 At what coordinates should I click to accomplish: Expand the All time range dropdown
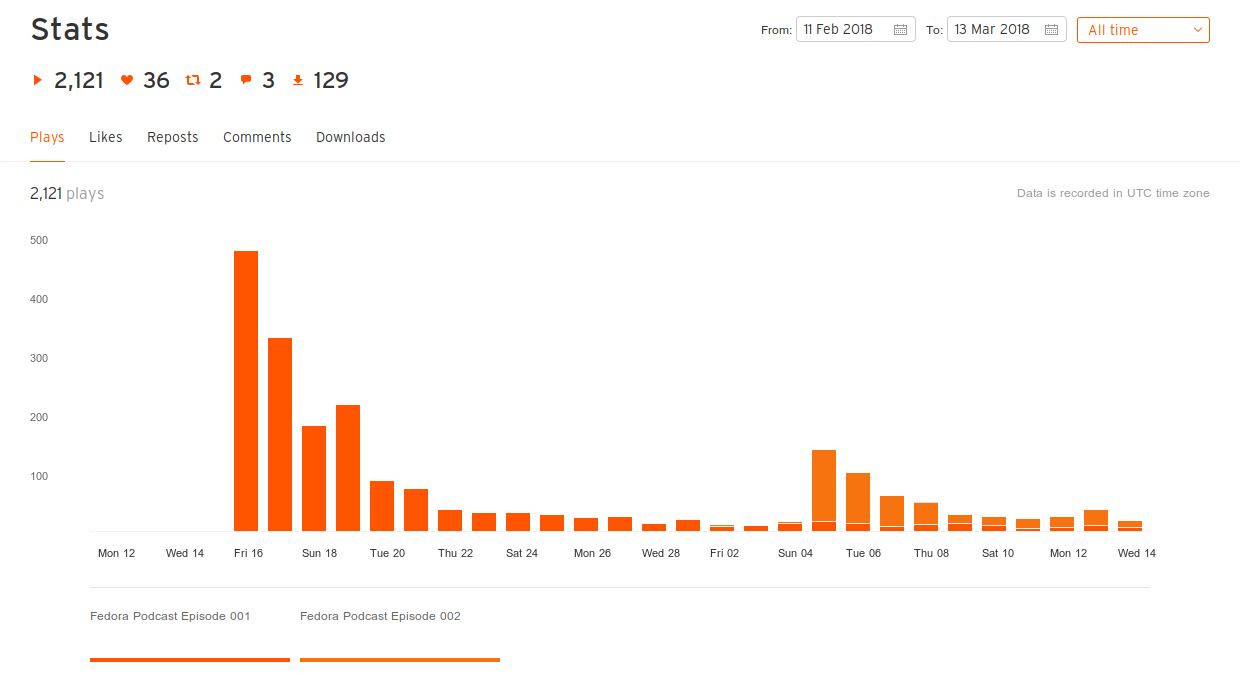coord(1143,30)
